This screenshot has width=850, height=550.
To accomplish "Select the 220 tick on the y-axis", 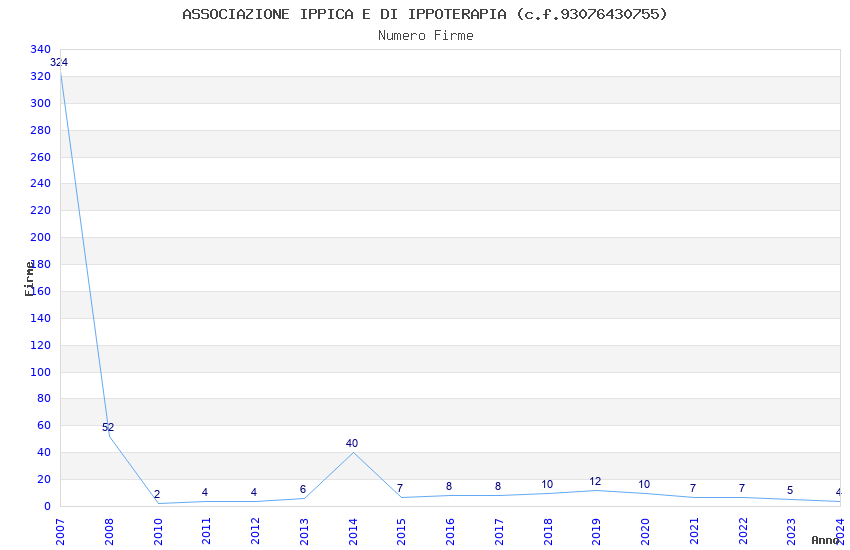I will point(40,210).
